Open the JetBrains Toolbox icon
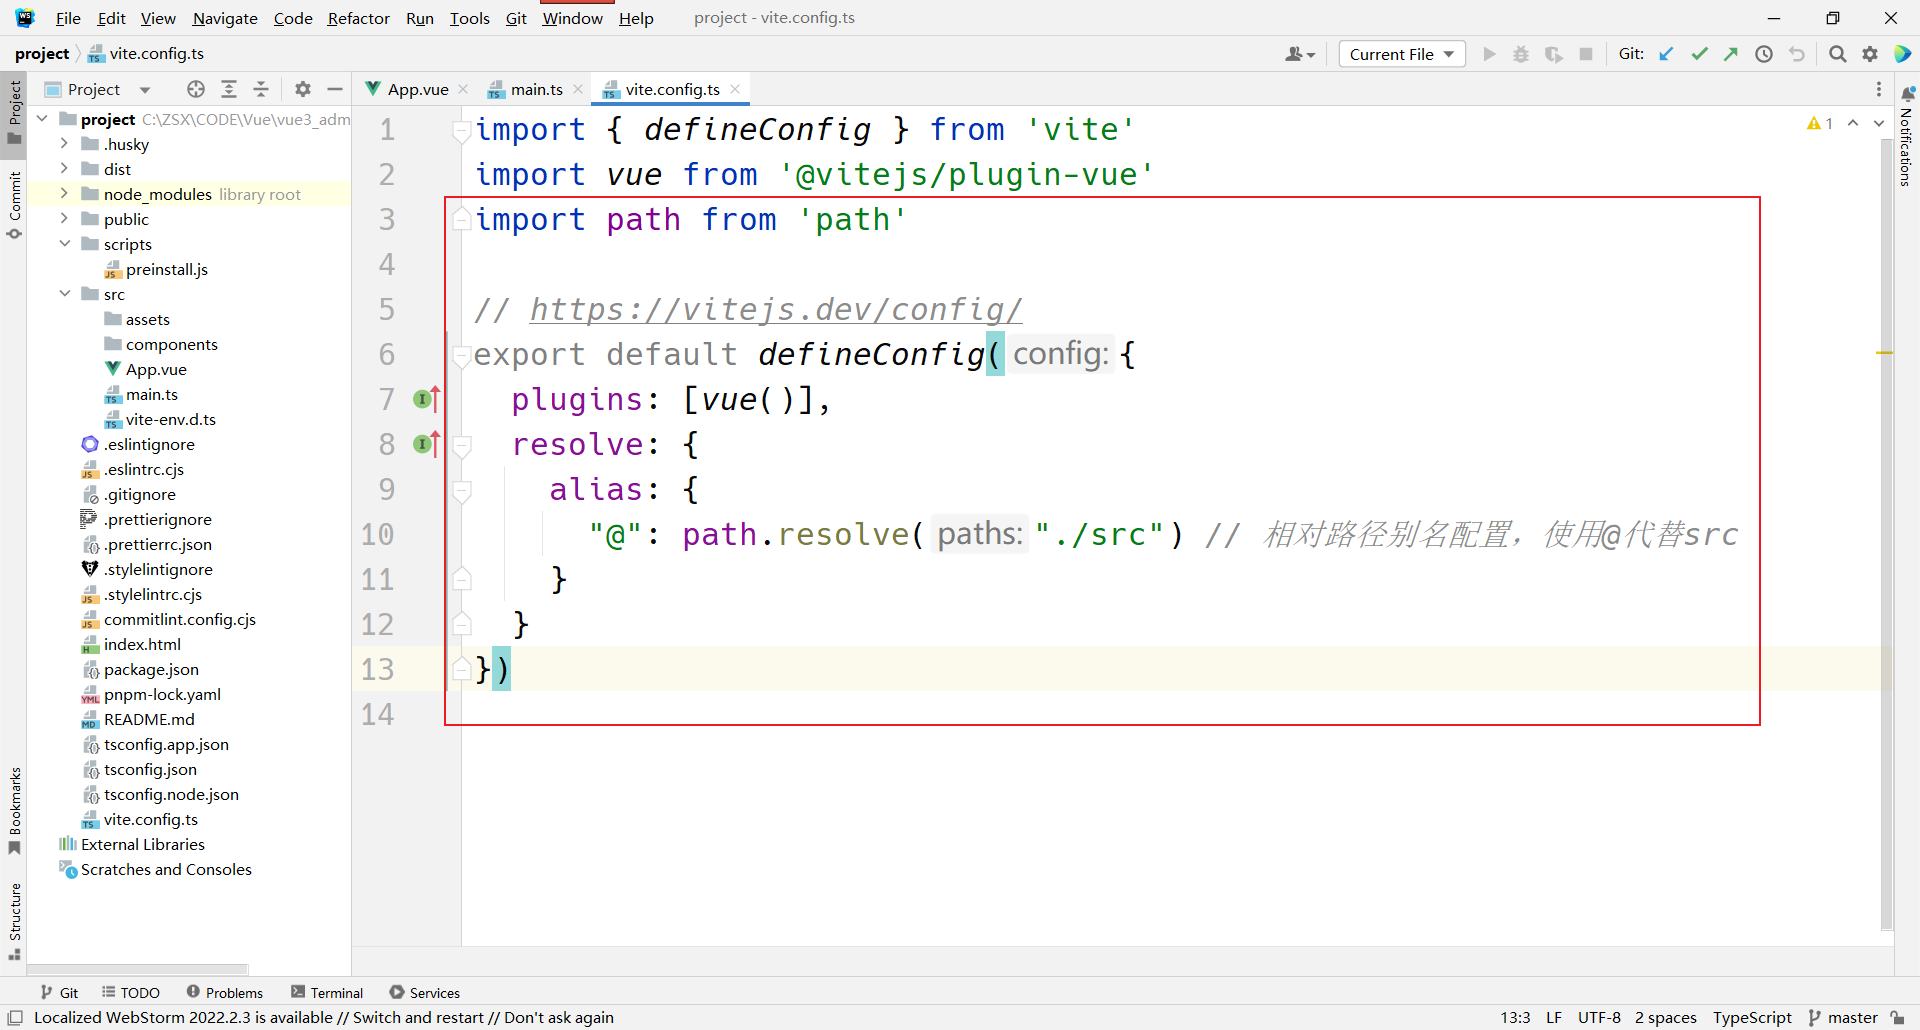 (x=1903, y=54)
